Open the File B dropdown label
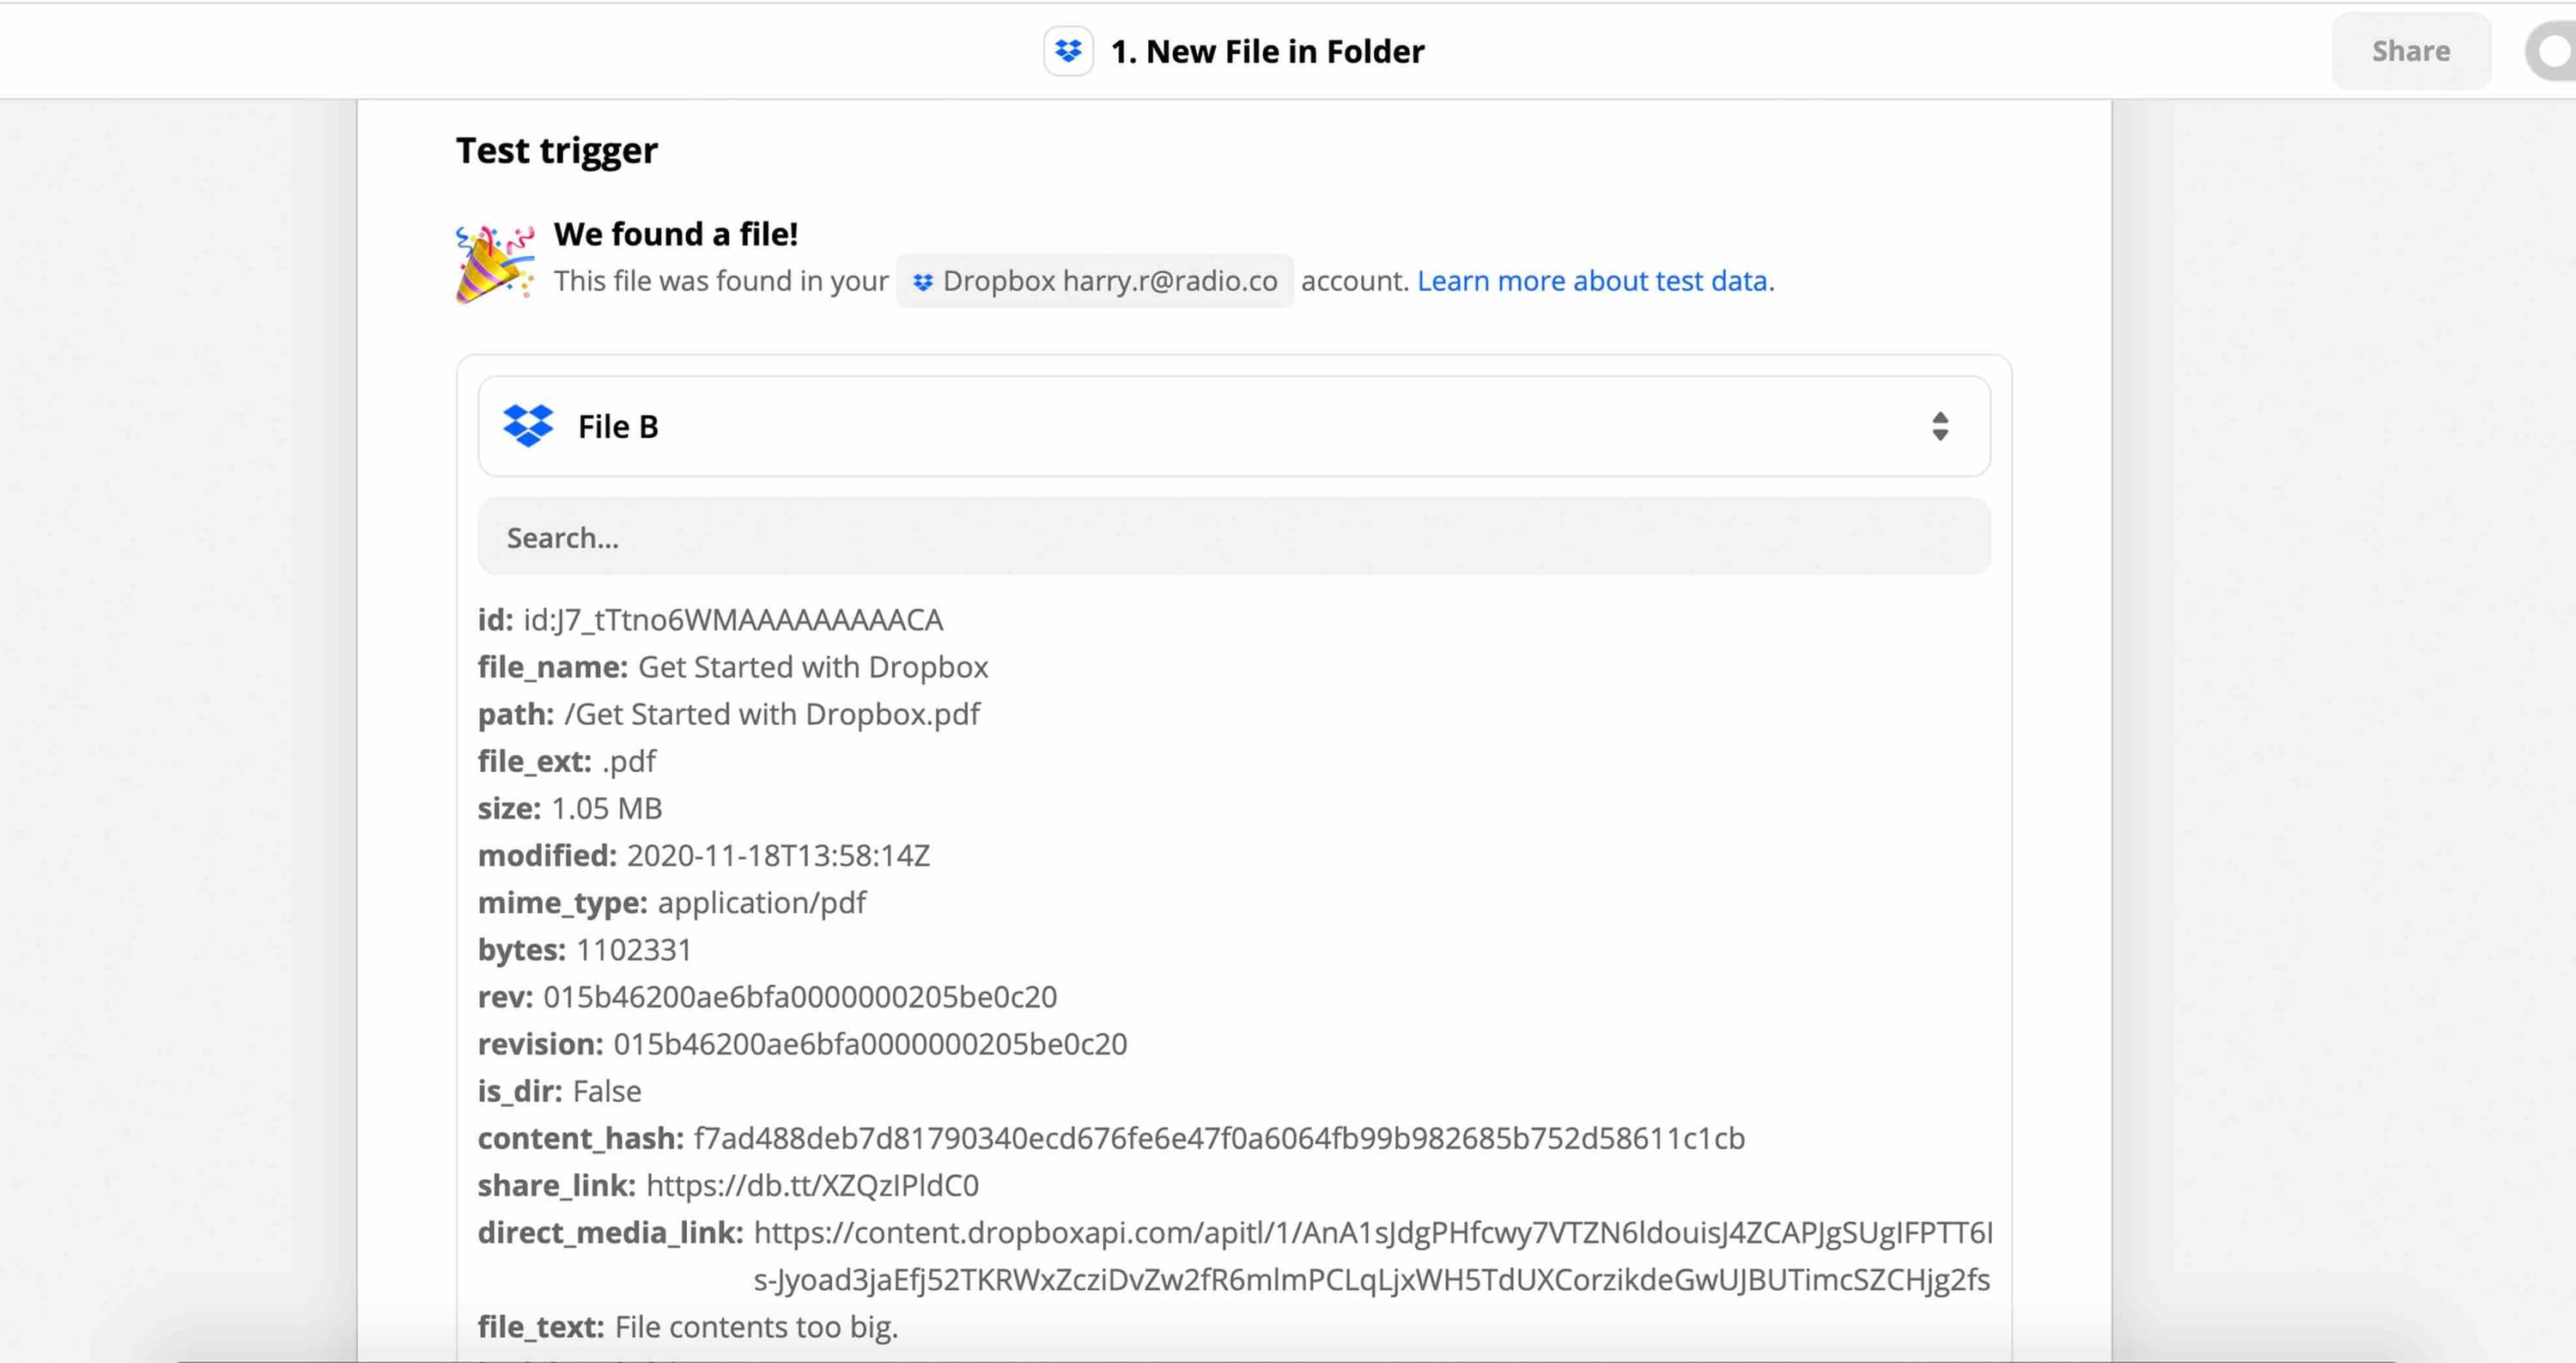Screen dimensions: 2576x1363 point(618,427)
